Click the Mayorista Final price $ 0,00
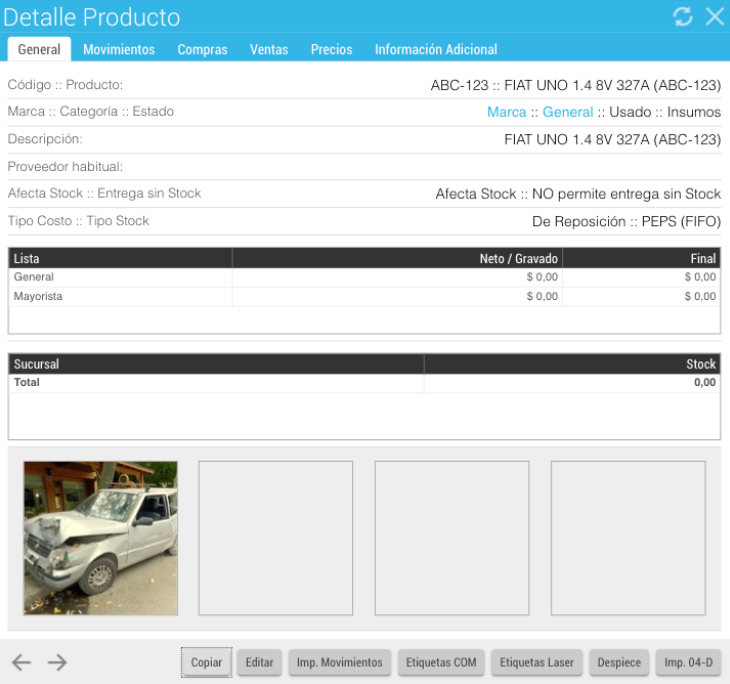Screen dimensions: 730x684 click(x=700, y=297)
